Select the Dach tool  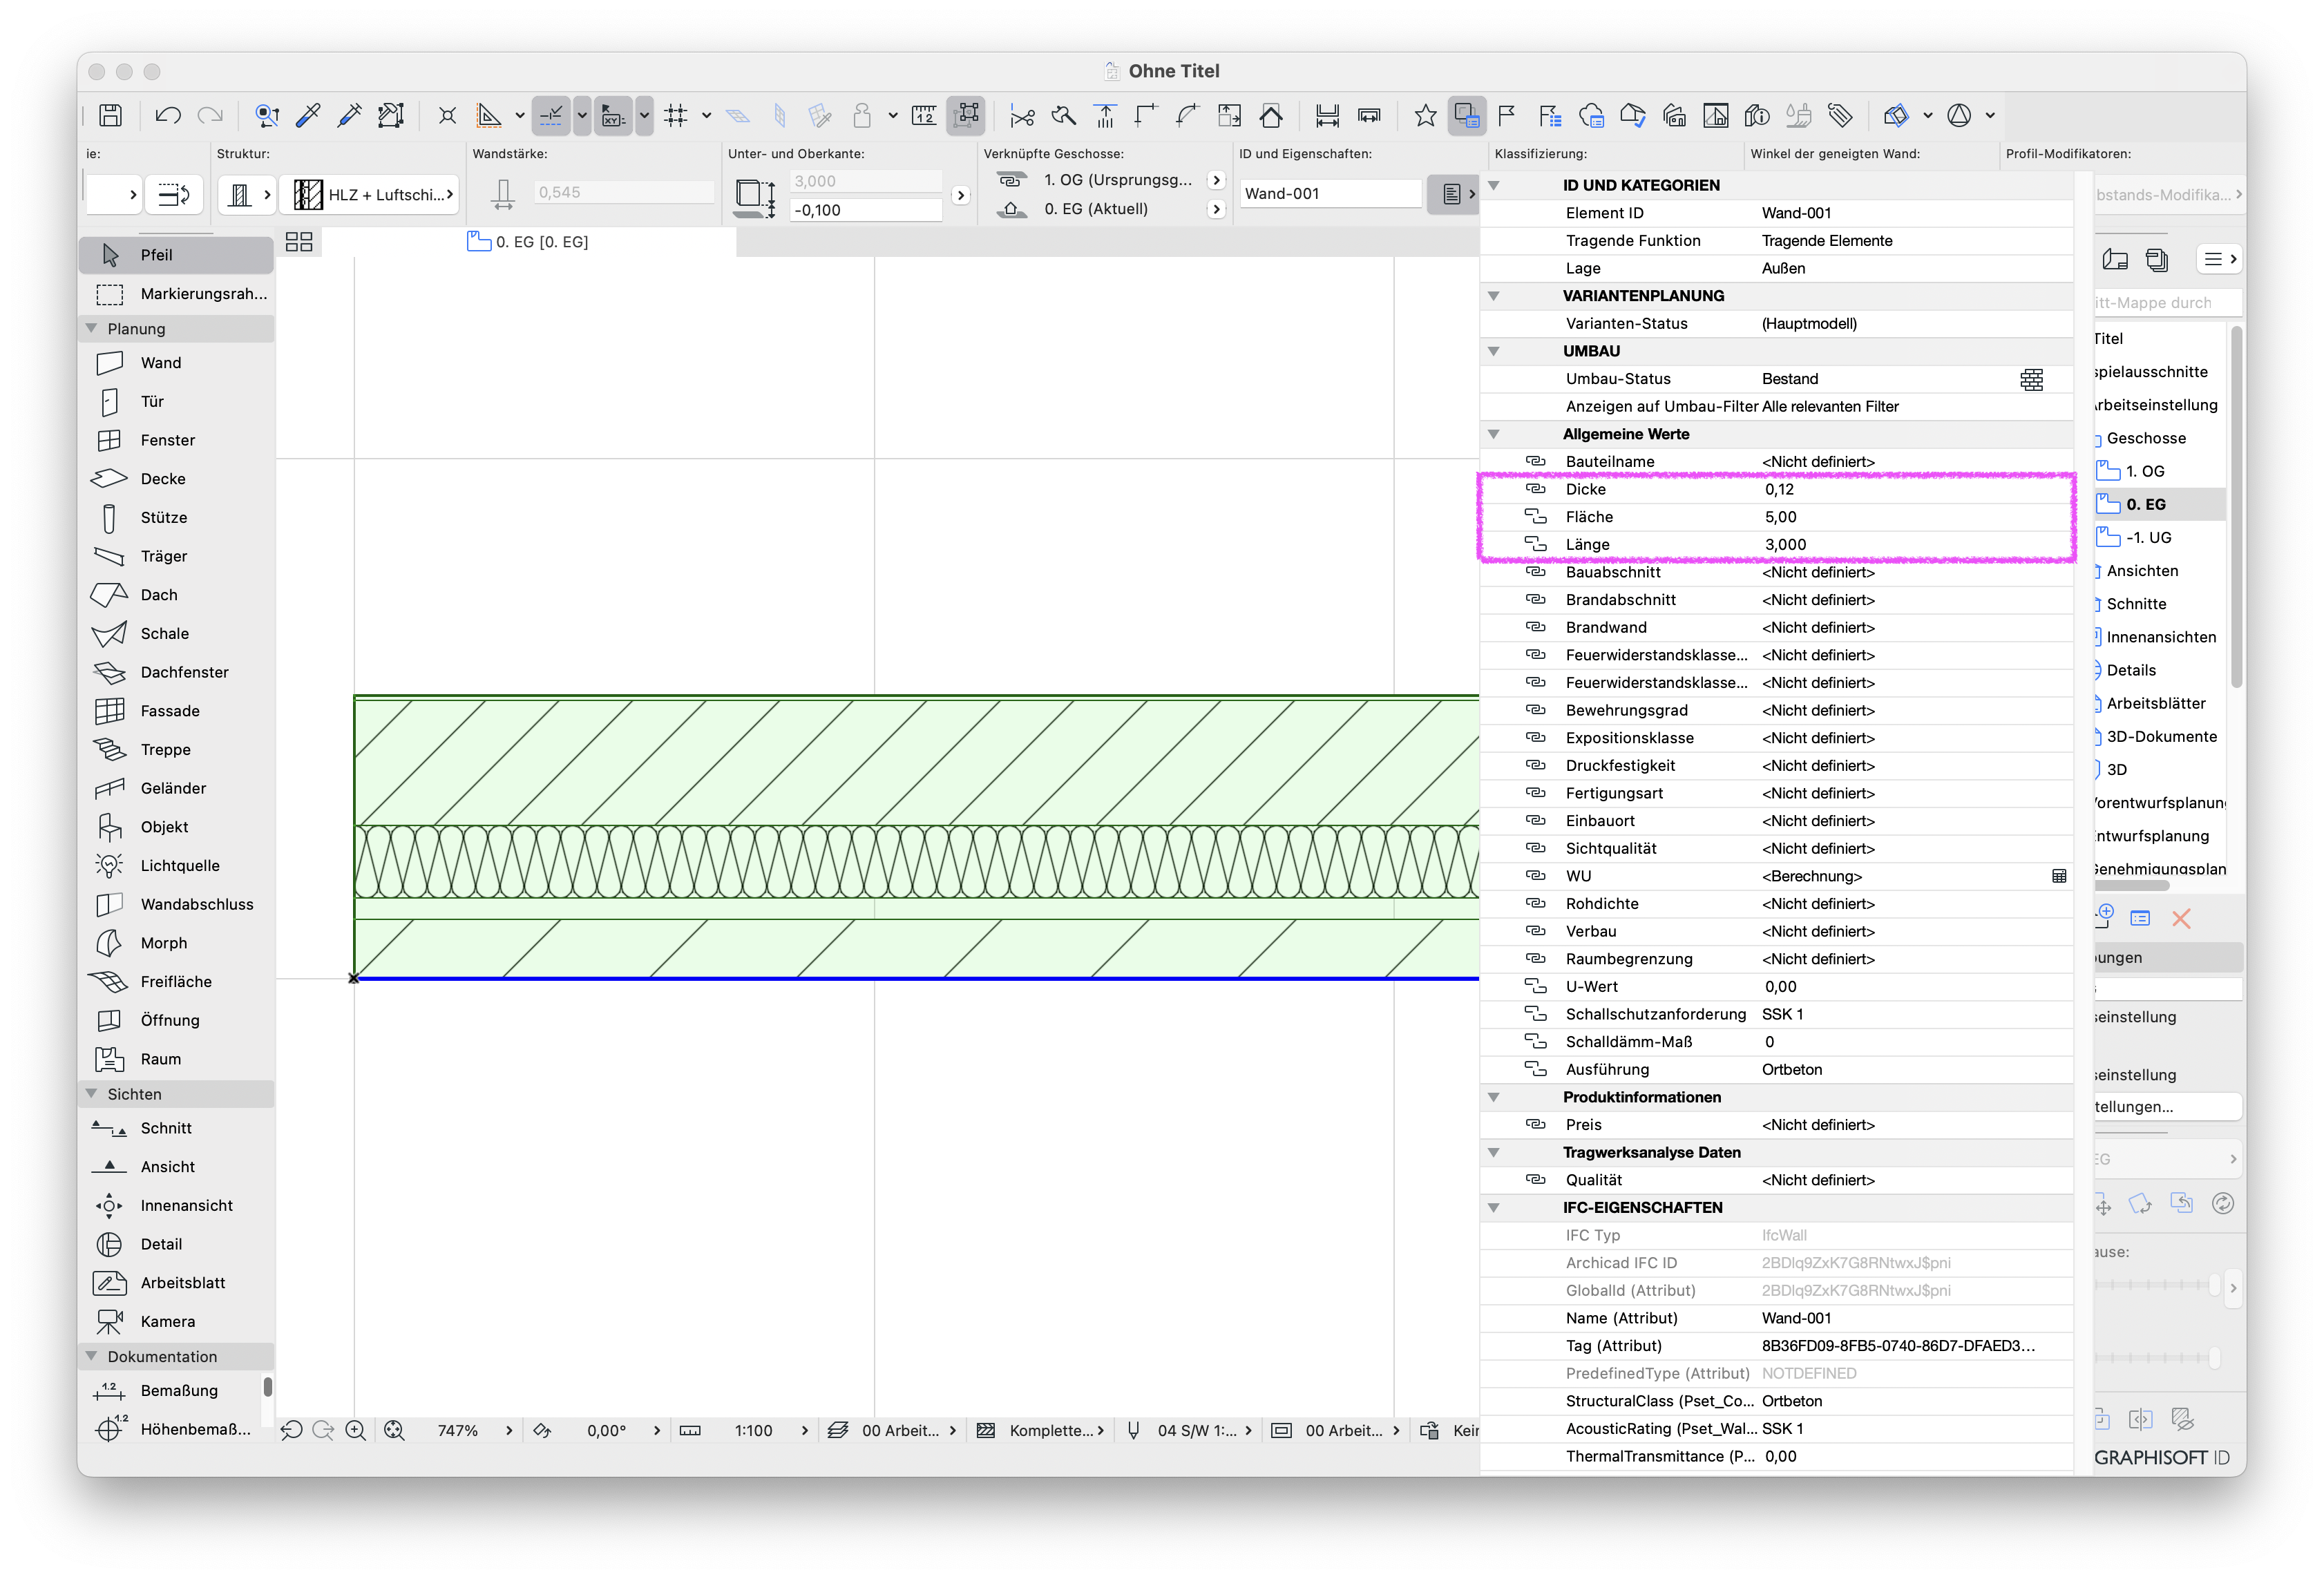click(176, 595)
